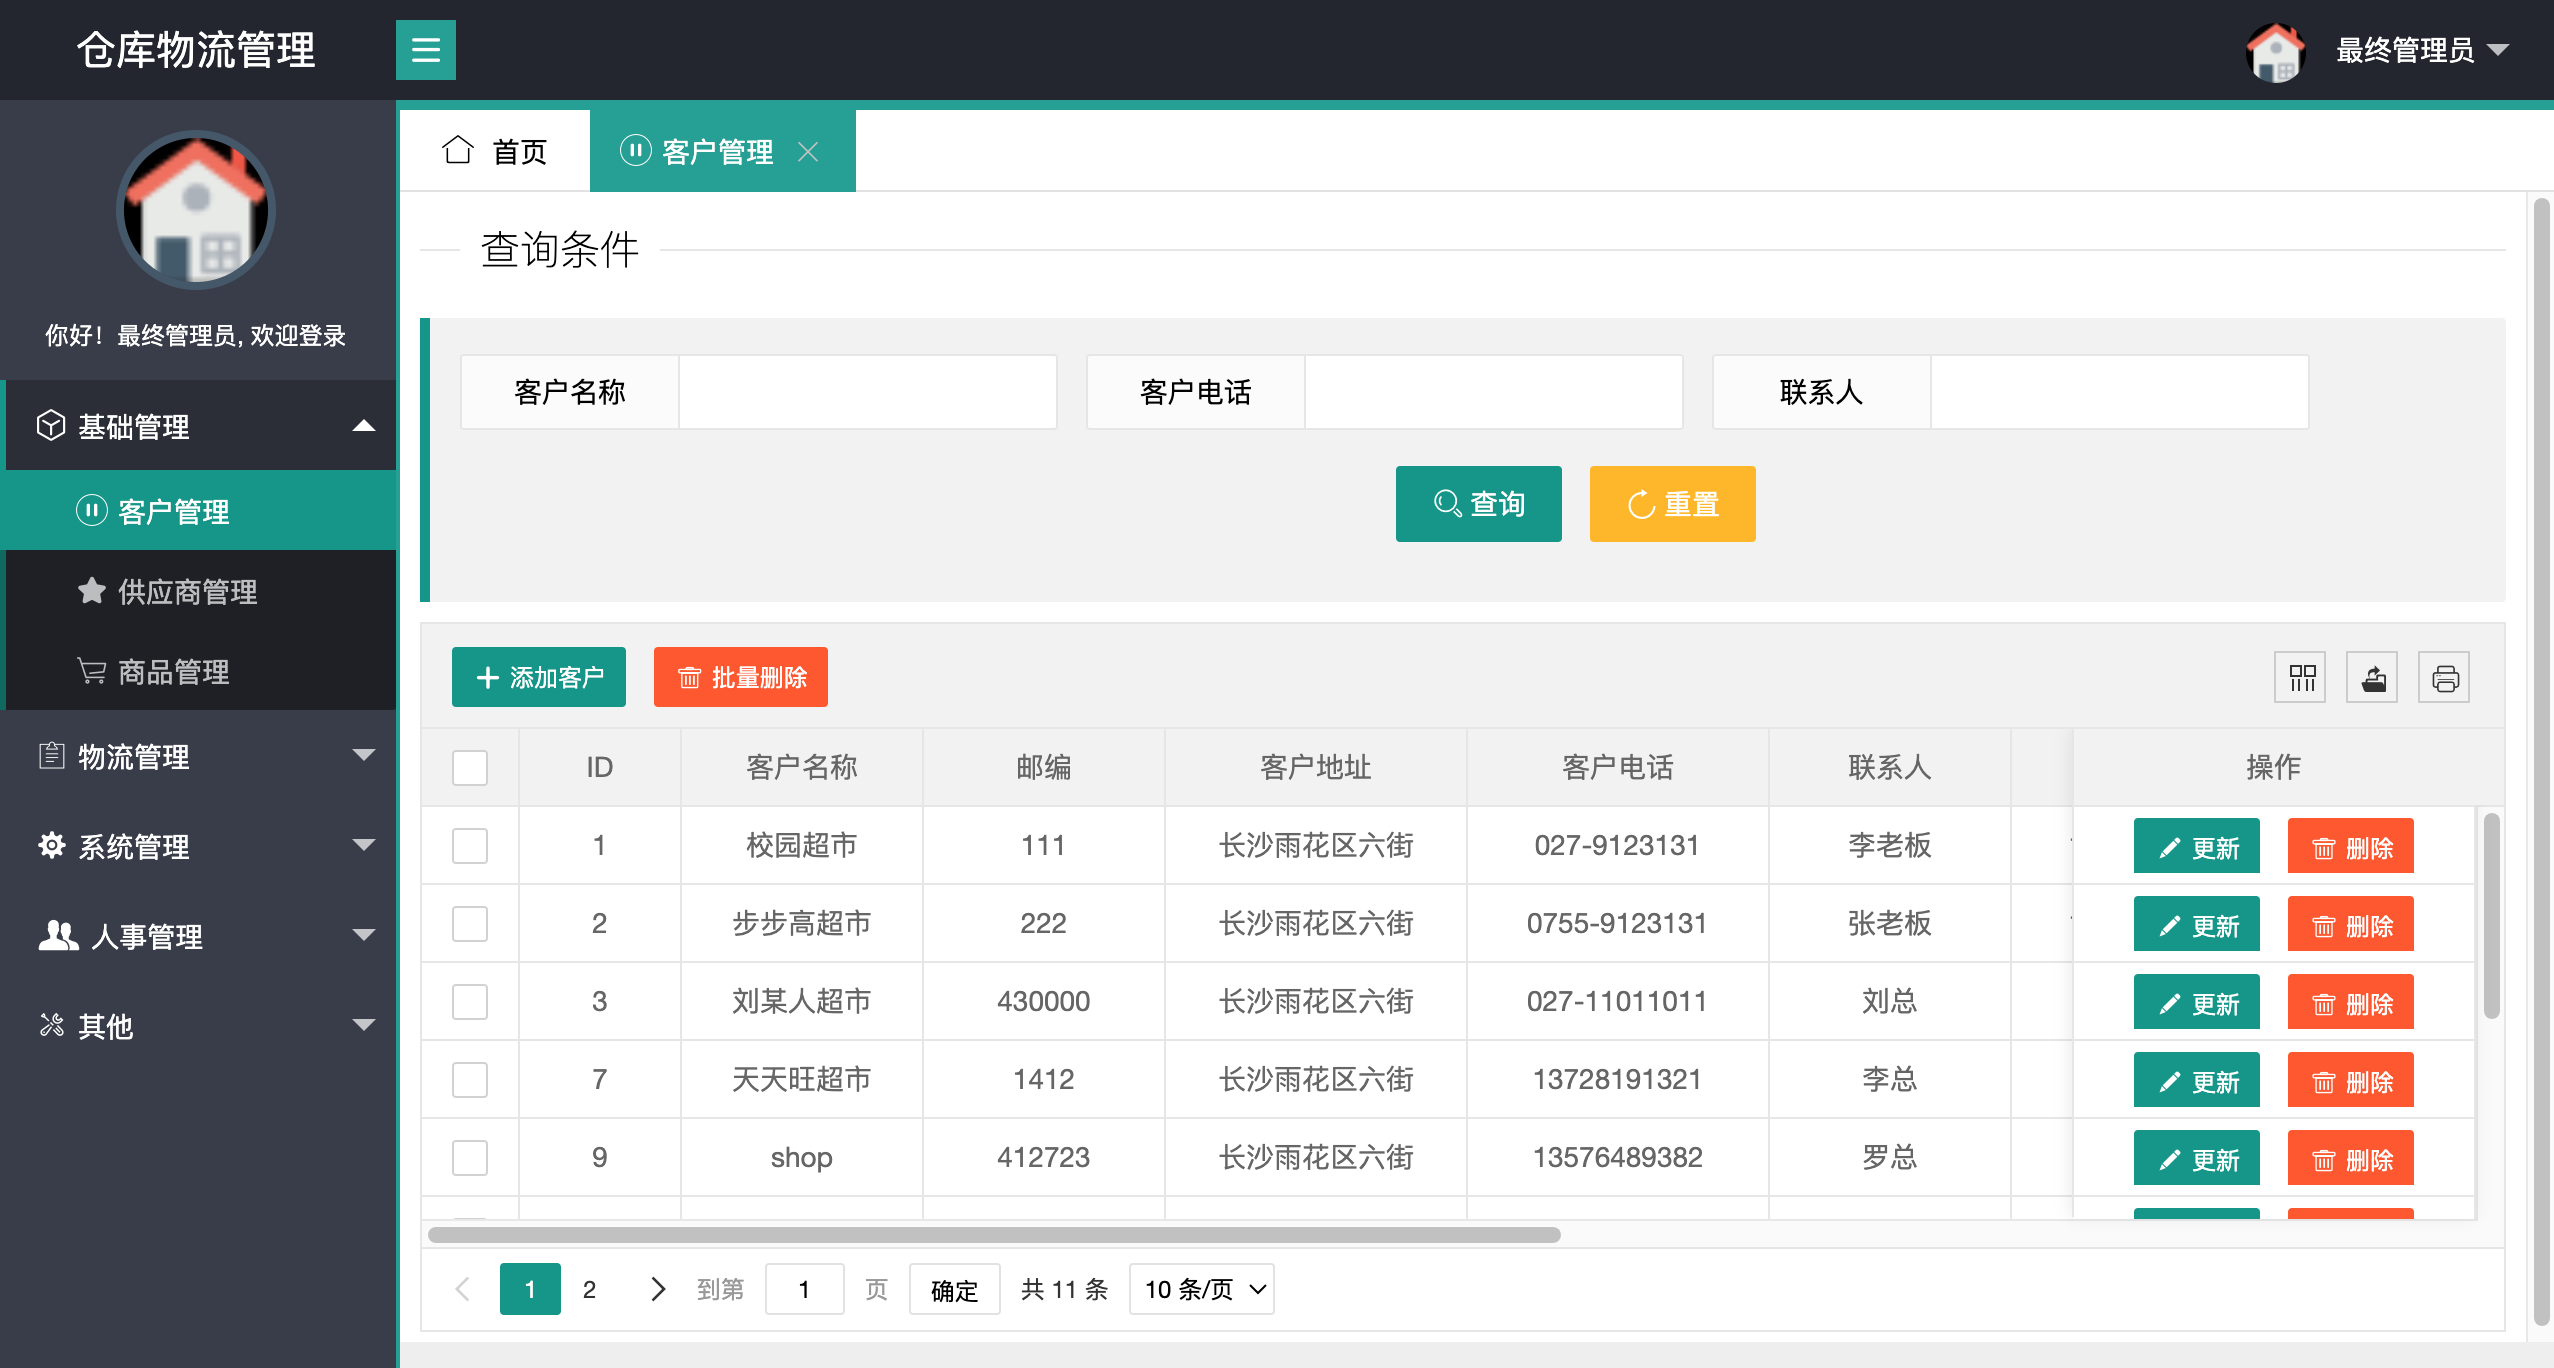This screenshot has height=1368, width=2554.
Task: Click the 联系人 input field
Action: [2120, 392]
